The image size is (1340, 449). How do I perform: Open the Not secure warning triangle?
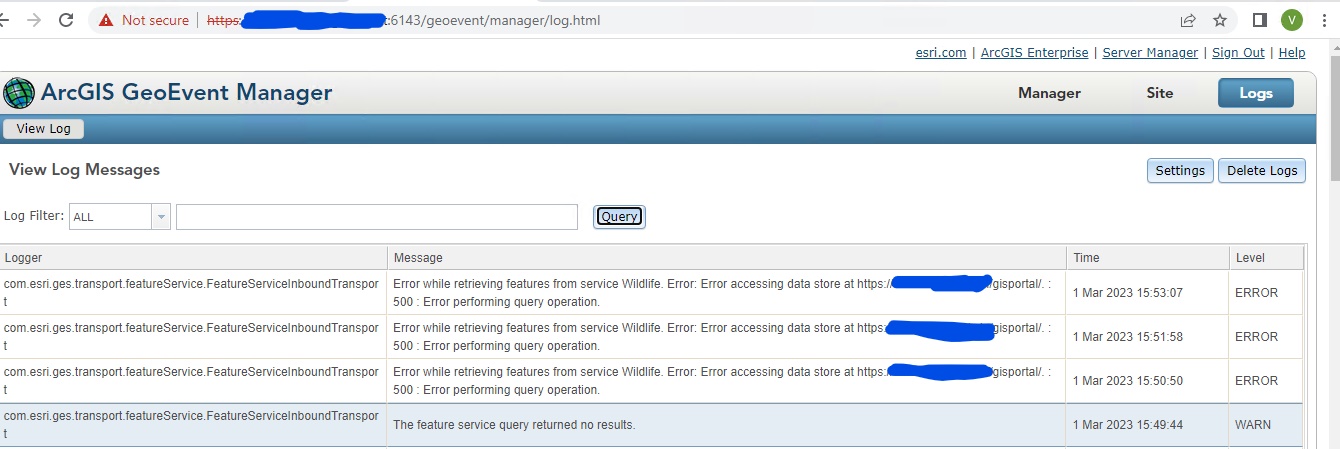tap(106, 20)
